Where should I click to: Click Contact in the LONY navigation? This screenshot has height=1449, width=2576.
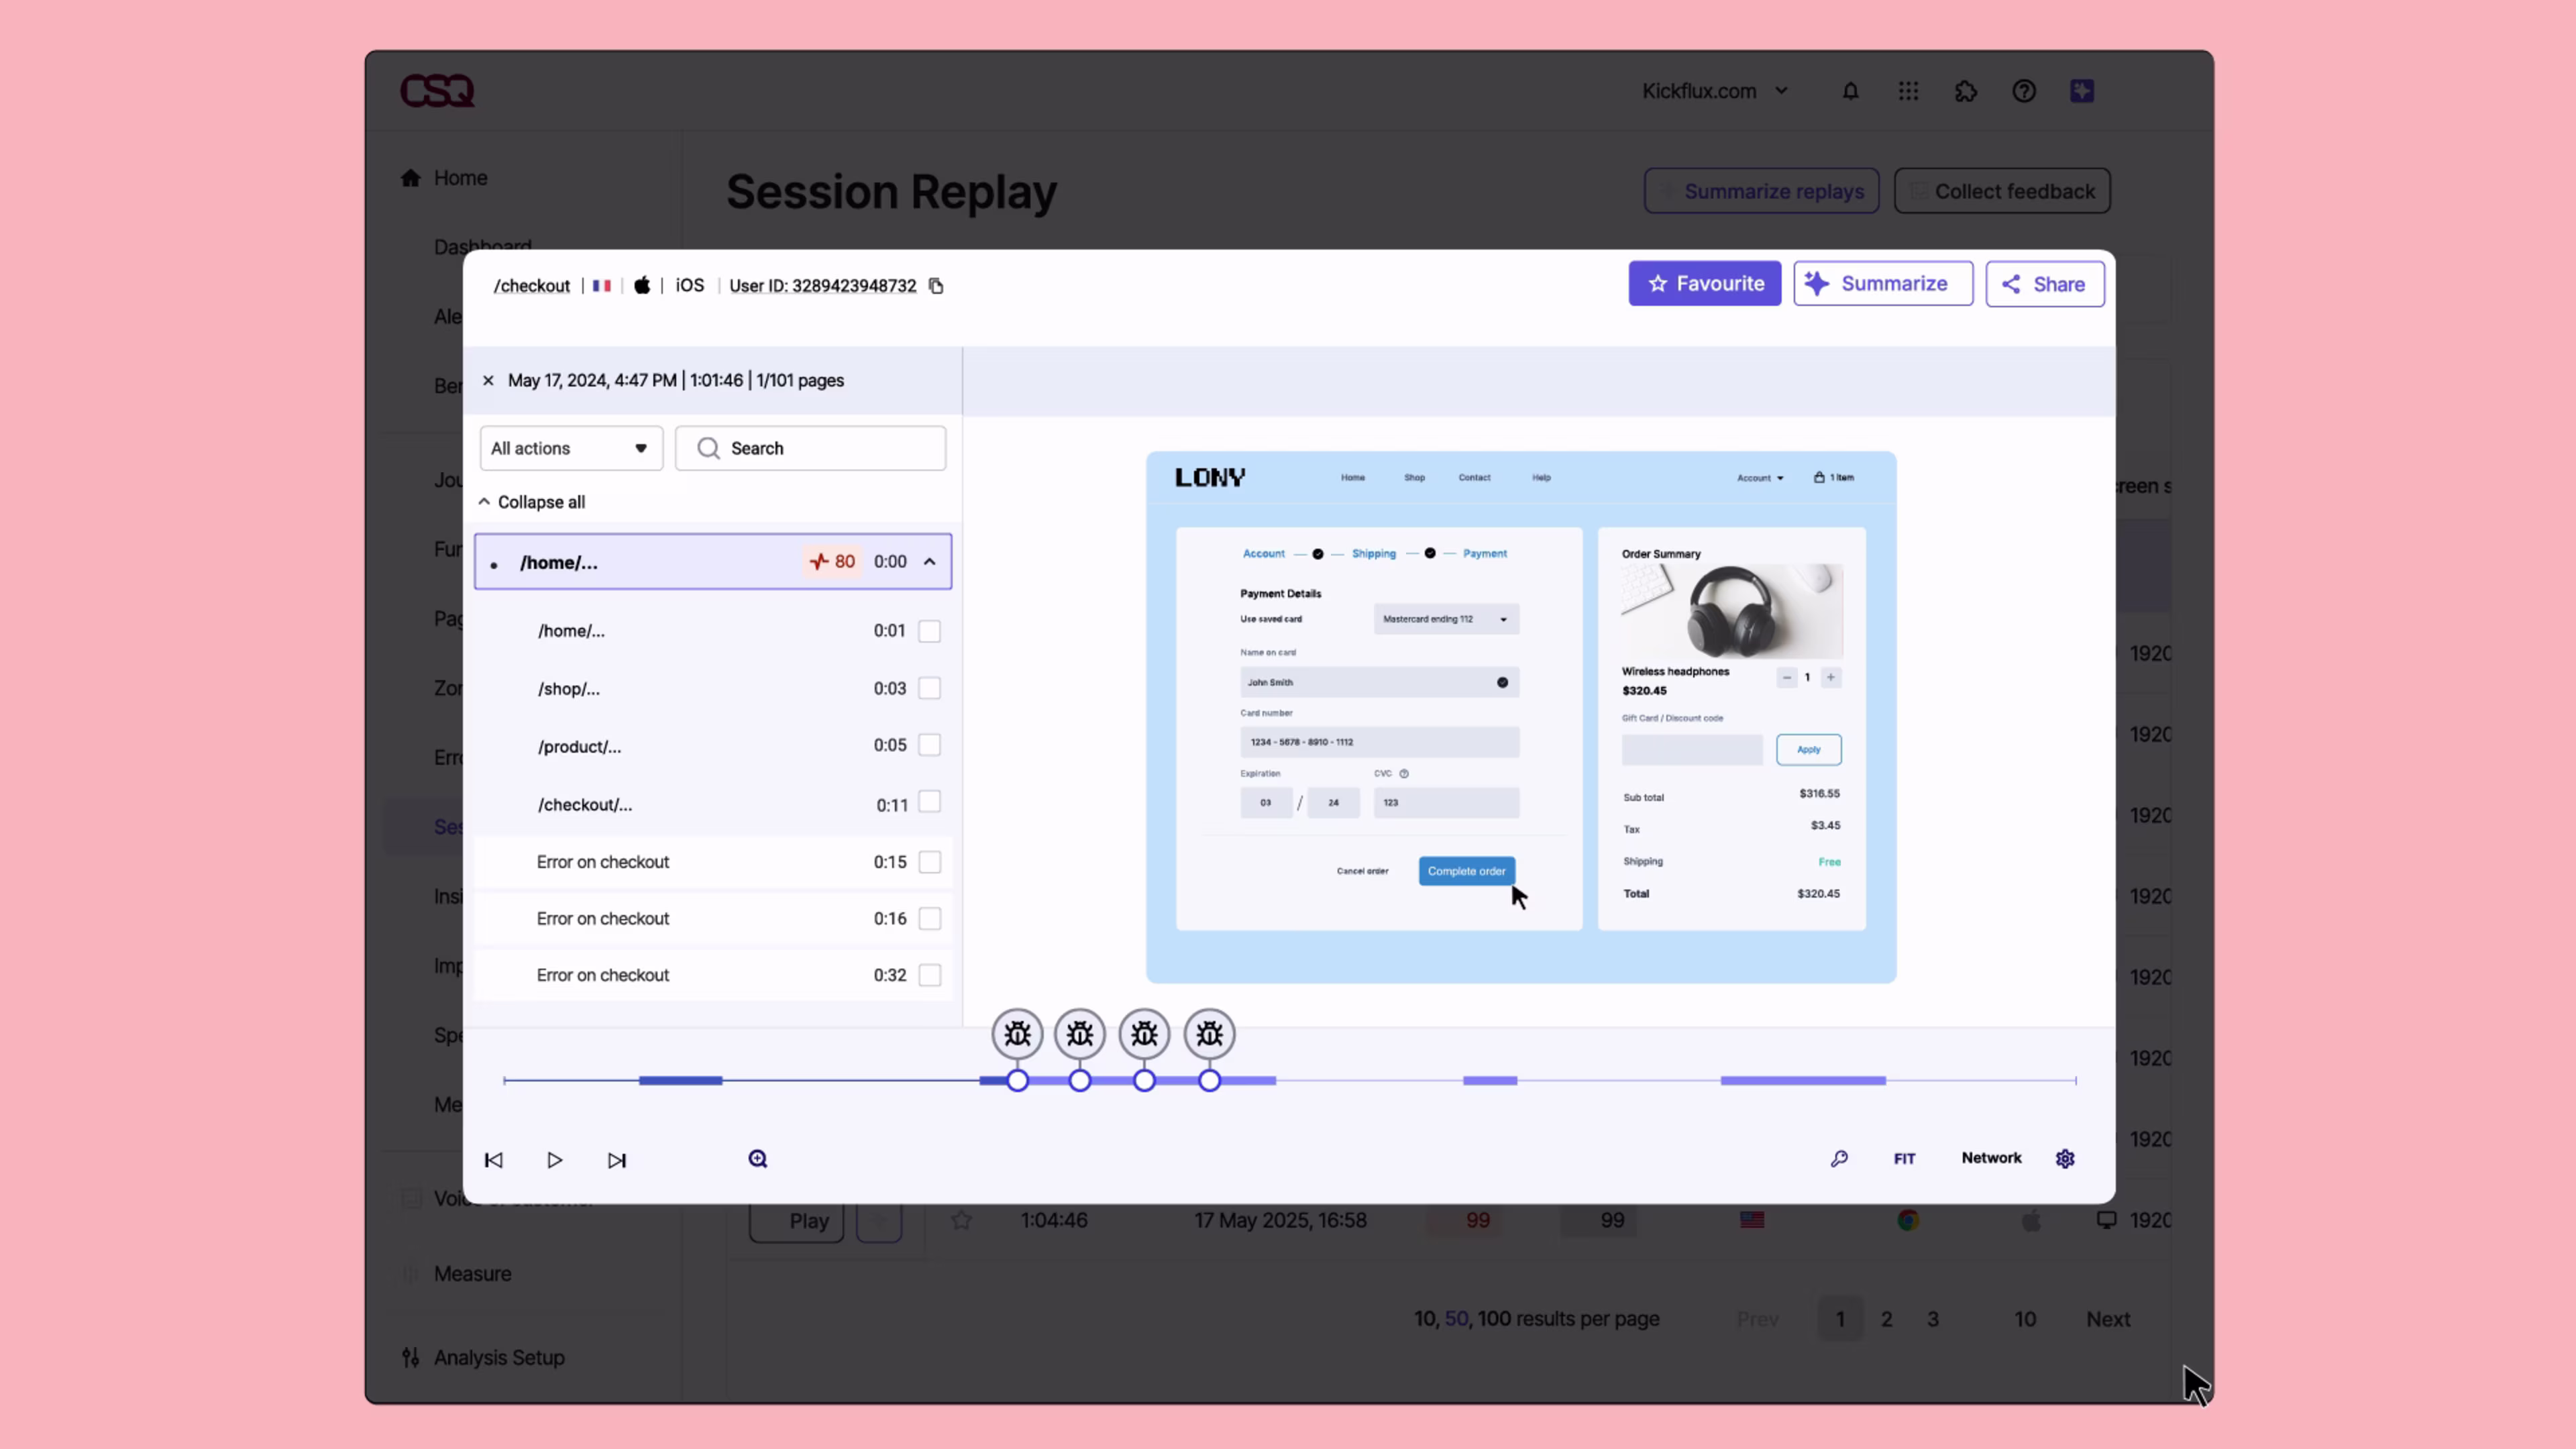1474,478
